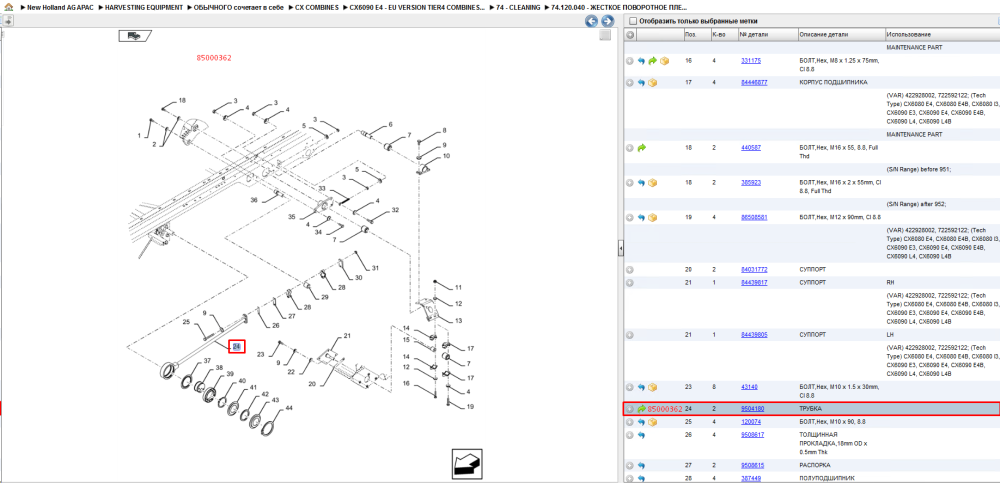Add part 84439817 using its plus icon
The image size is (1000, 483).
click(x=629, y=283)
